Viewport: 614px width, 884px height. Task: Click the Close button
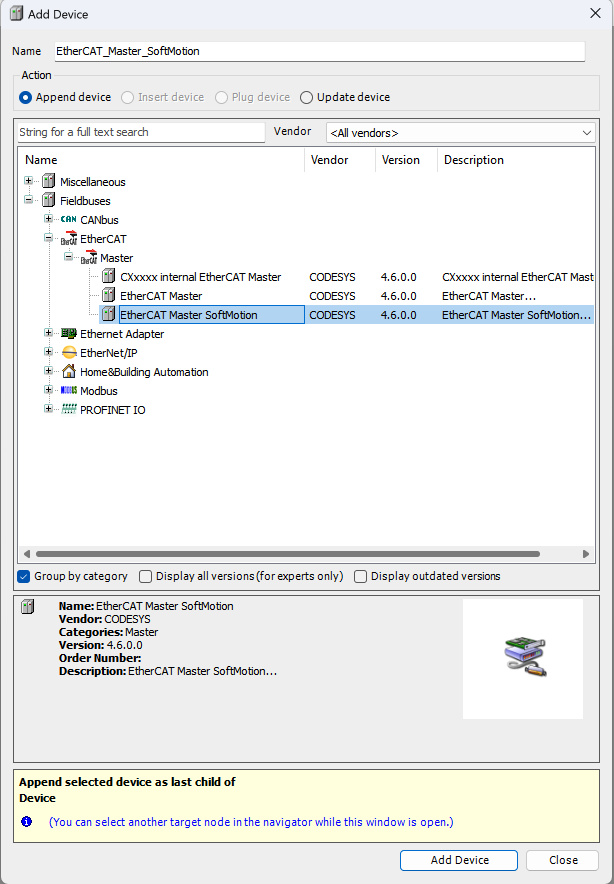click(x=563, y=860)
